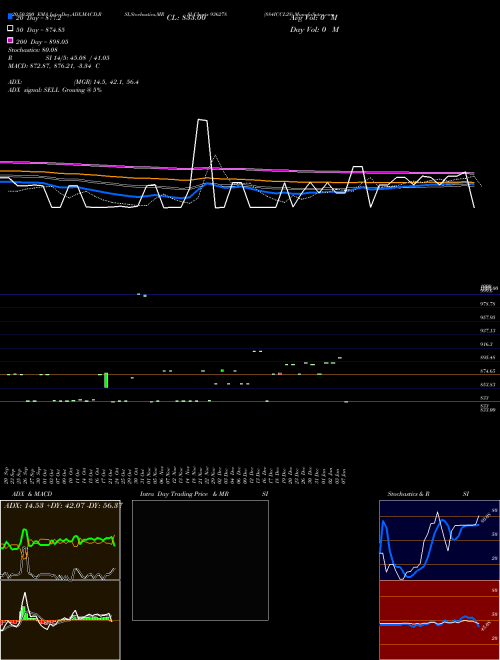Click the 916.2 price axis label
Viewport: 500px width, 660px height.
487,344
